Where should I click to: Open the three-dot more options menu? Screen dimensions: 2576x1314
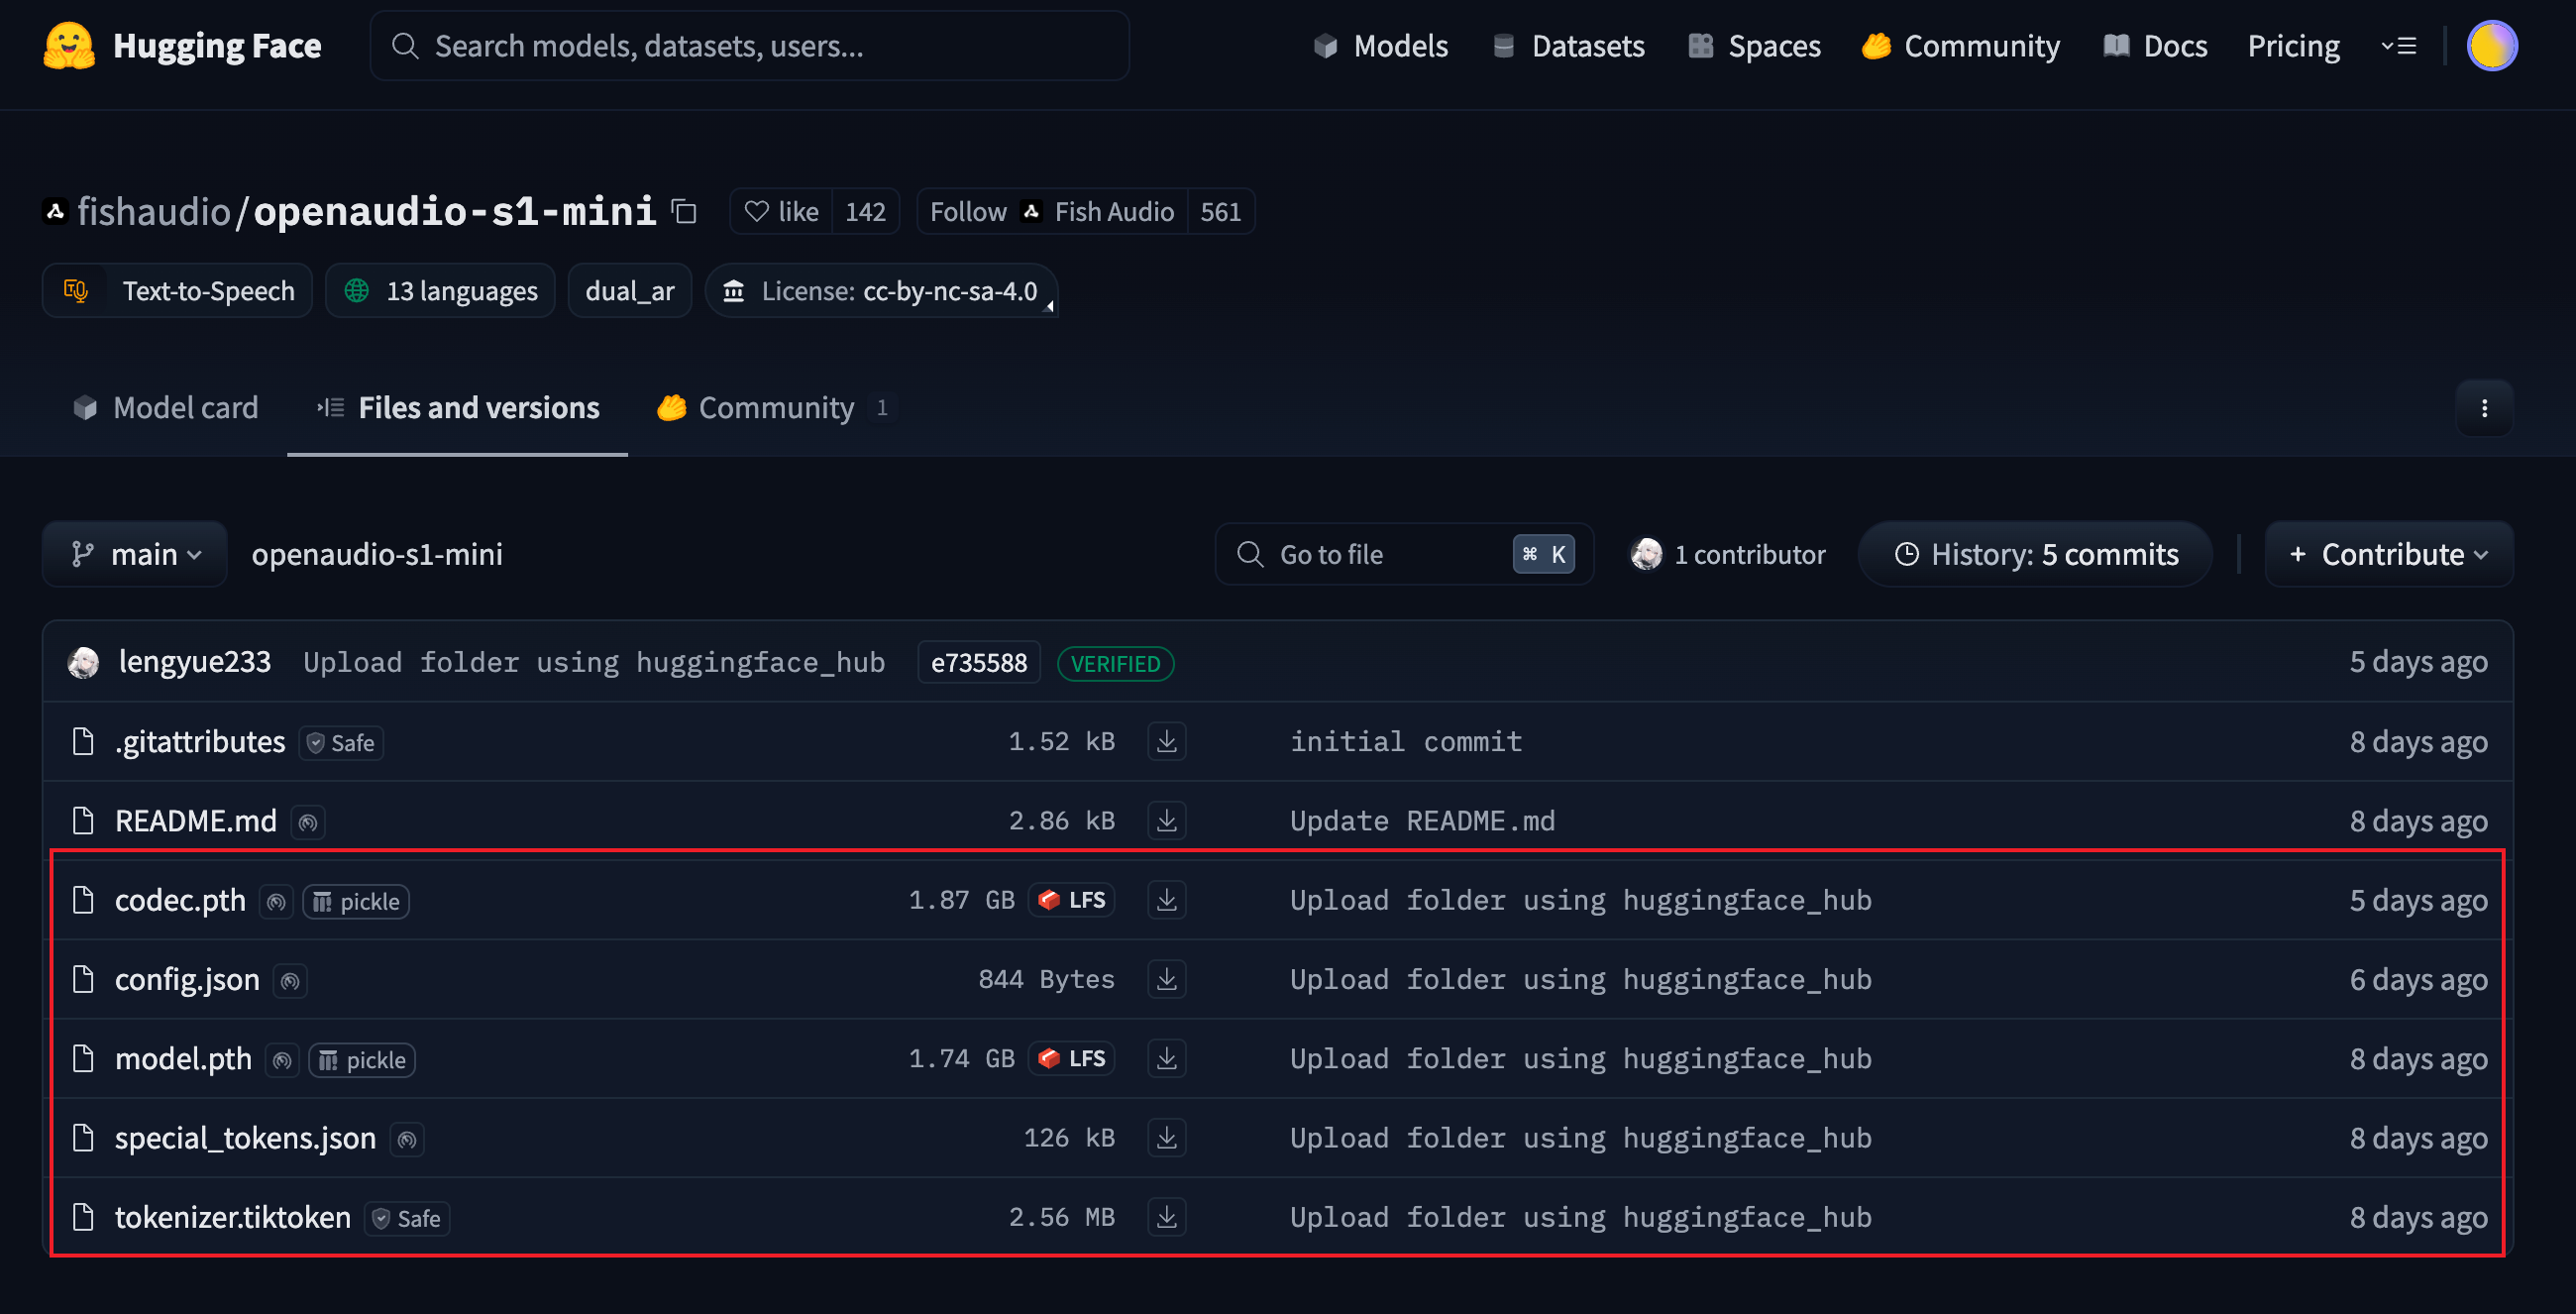[x=2484, y=408]
